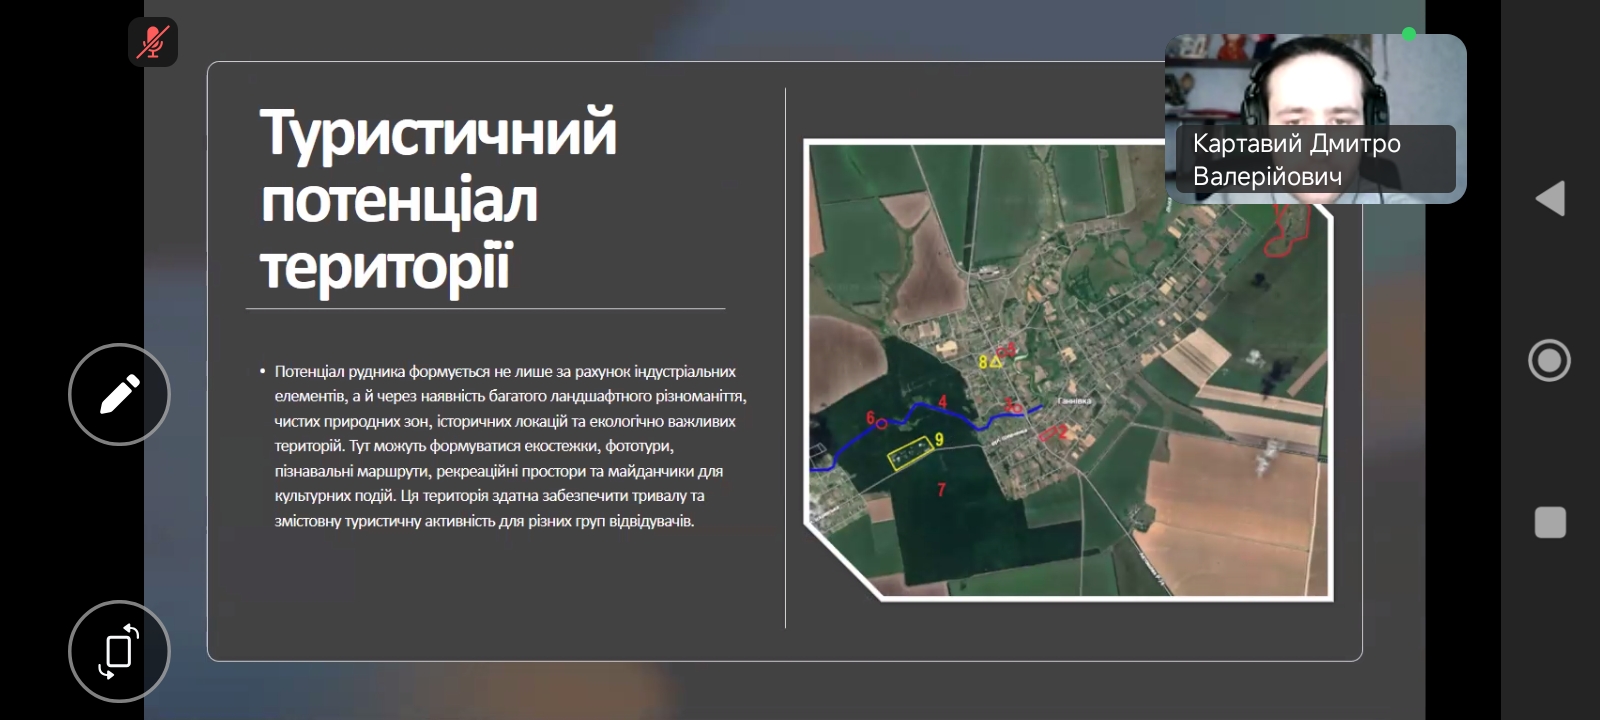Tap the rotate screen button
1600x720 pixels.
pos(119,652)
